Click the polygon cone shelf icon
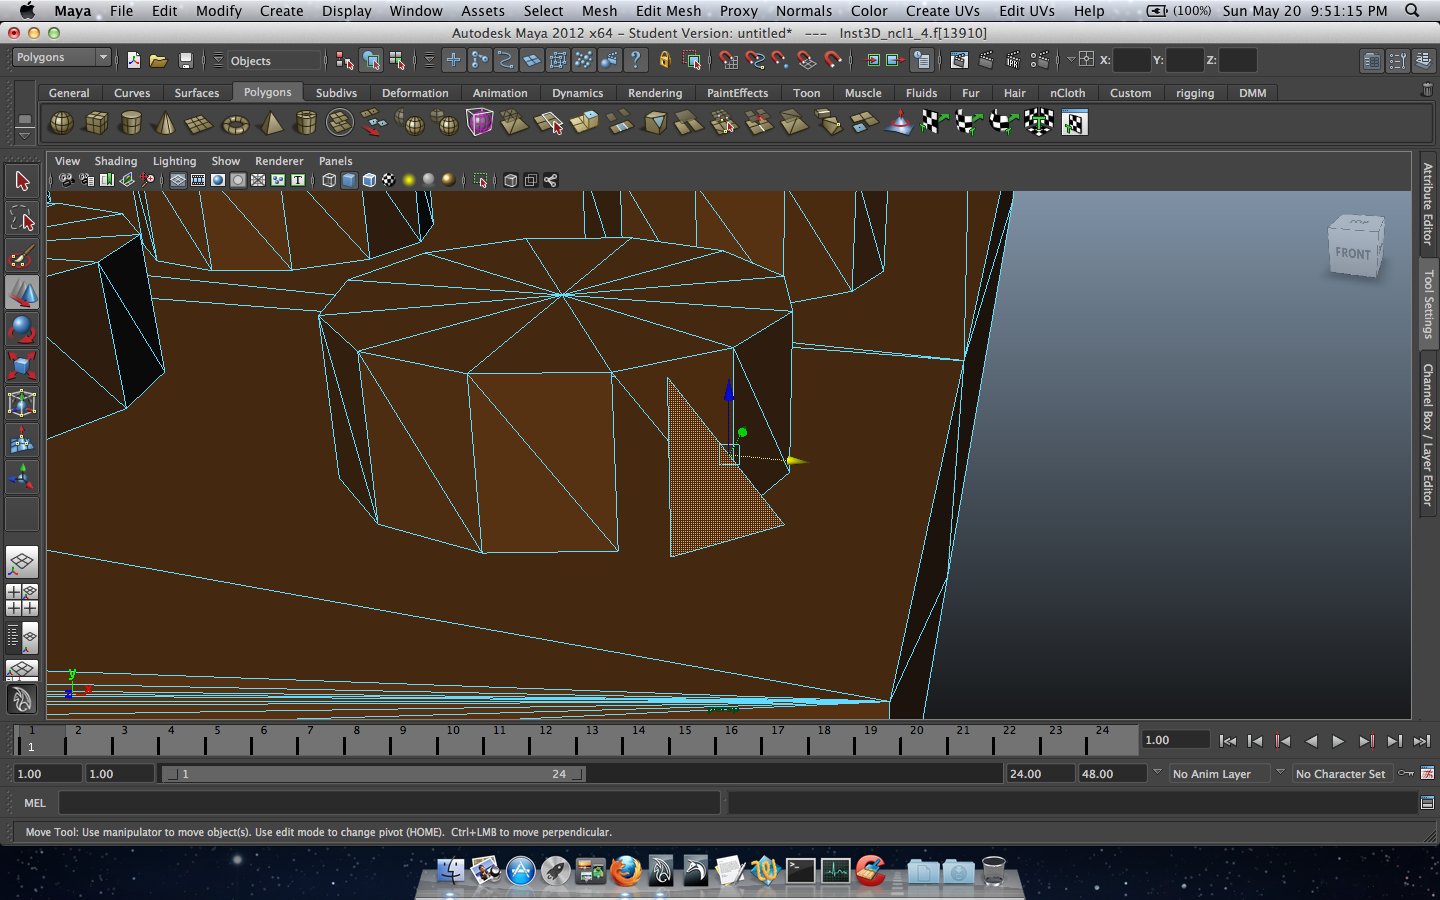Viewport: 1440px width, 900px height. tap(165, 124)
